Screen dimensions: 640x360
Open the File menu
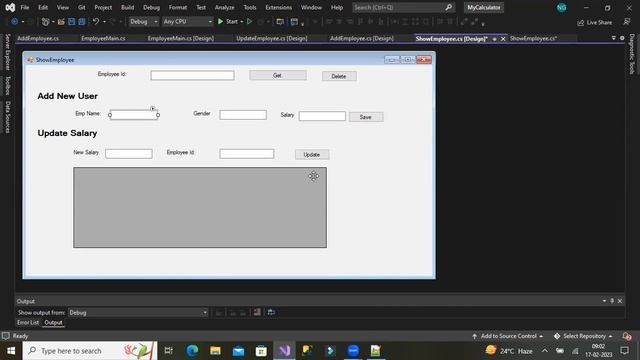pos(24,7)
